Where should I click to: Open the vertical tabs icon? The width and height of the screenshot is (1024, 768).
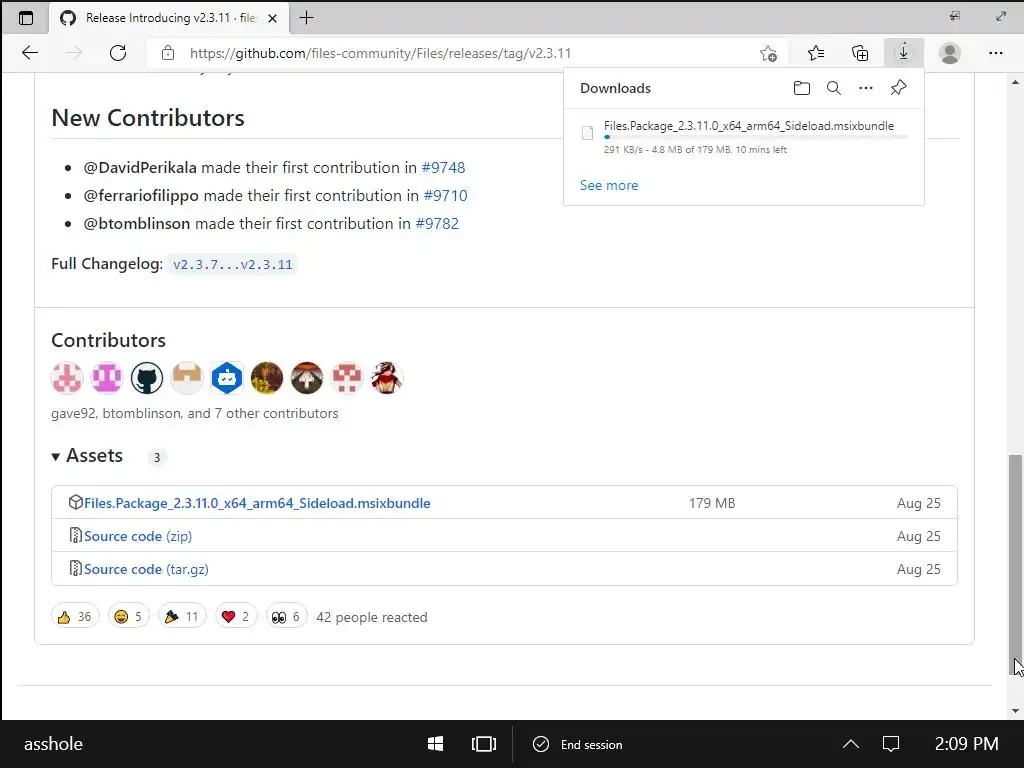pos(25,18)
